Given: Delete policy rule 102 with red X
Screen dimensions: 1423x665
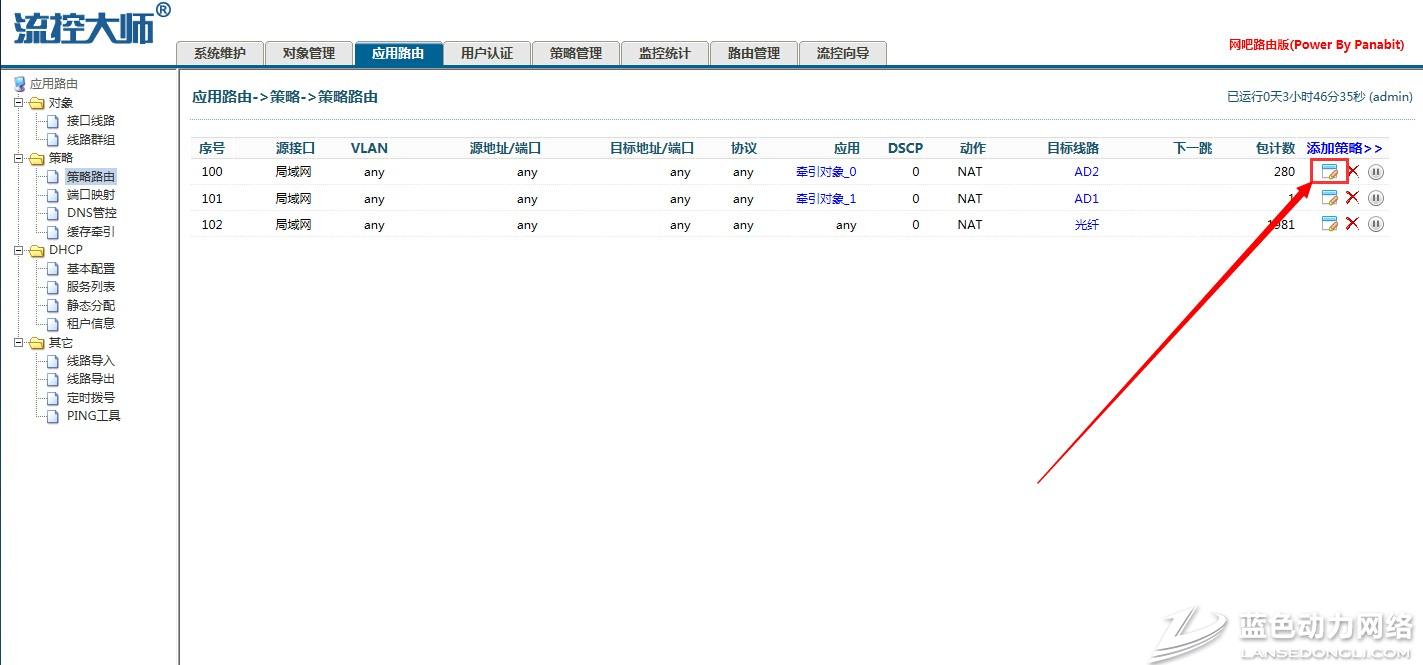Looking at the screenshot, I should pos(1352,224).
